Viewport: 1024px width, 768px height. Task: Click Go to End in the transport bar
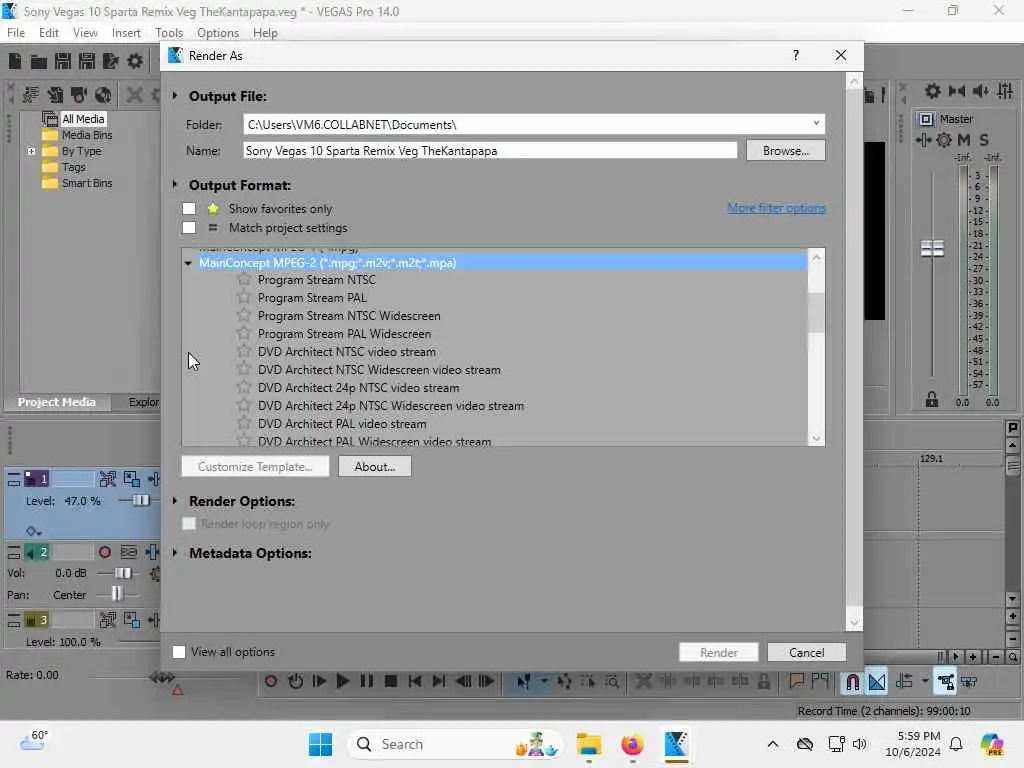(x=439, y=681)
